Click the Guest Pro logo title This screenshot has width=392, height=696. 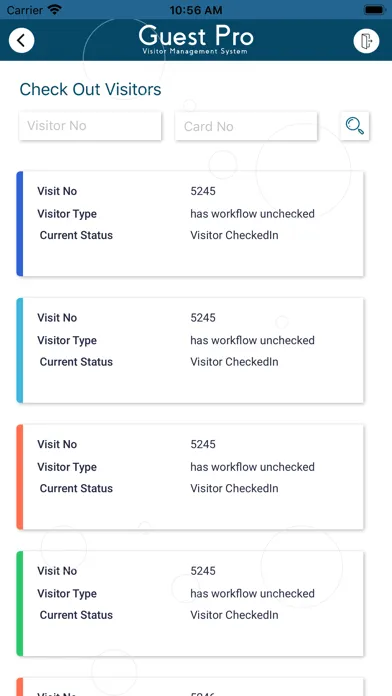(x=196, y=40)
